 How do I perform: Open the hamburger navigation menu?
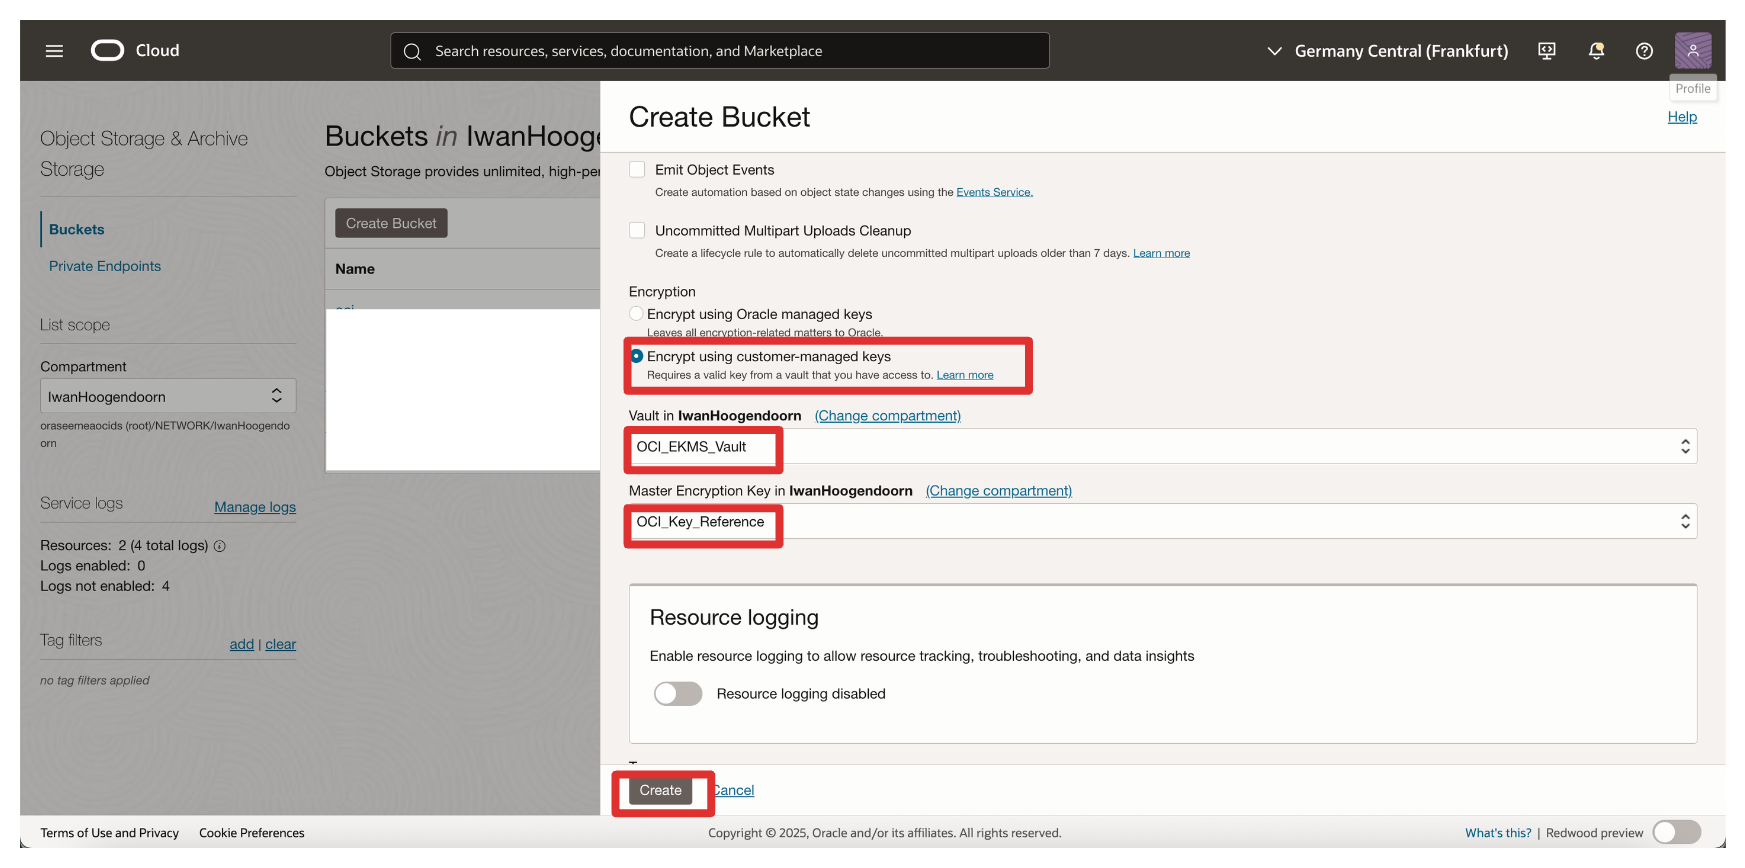pyautogui.click(x=54, y=51)
